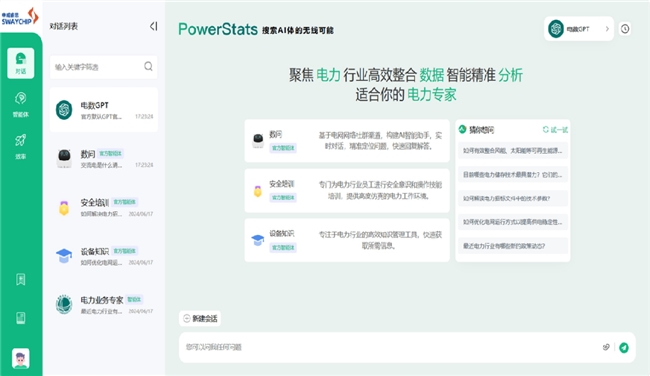Click the PowerStats title
Viewport: 650px width, 376px height.
click(218, 29)
